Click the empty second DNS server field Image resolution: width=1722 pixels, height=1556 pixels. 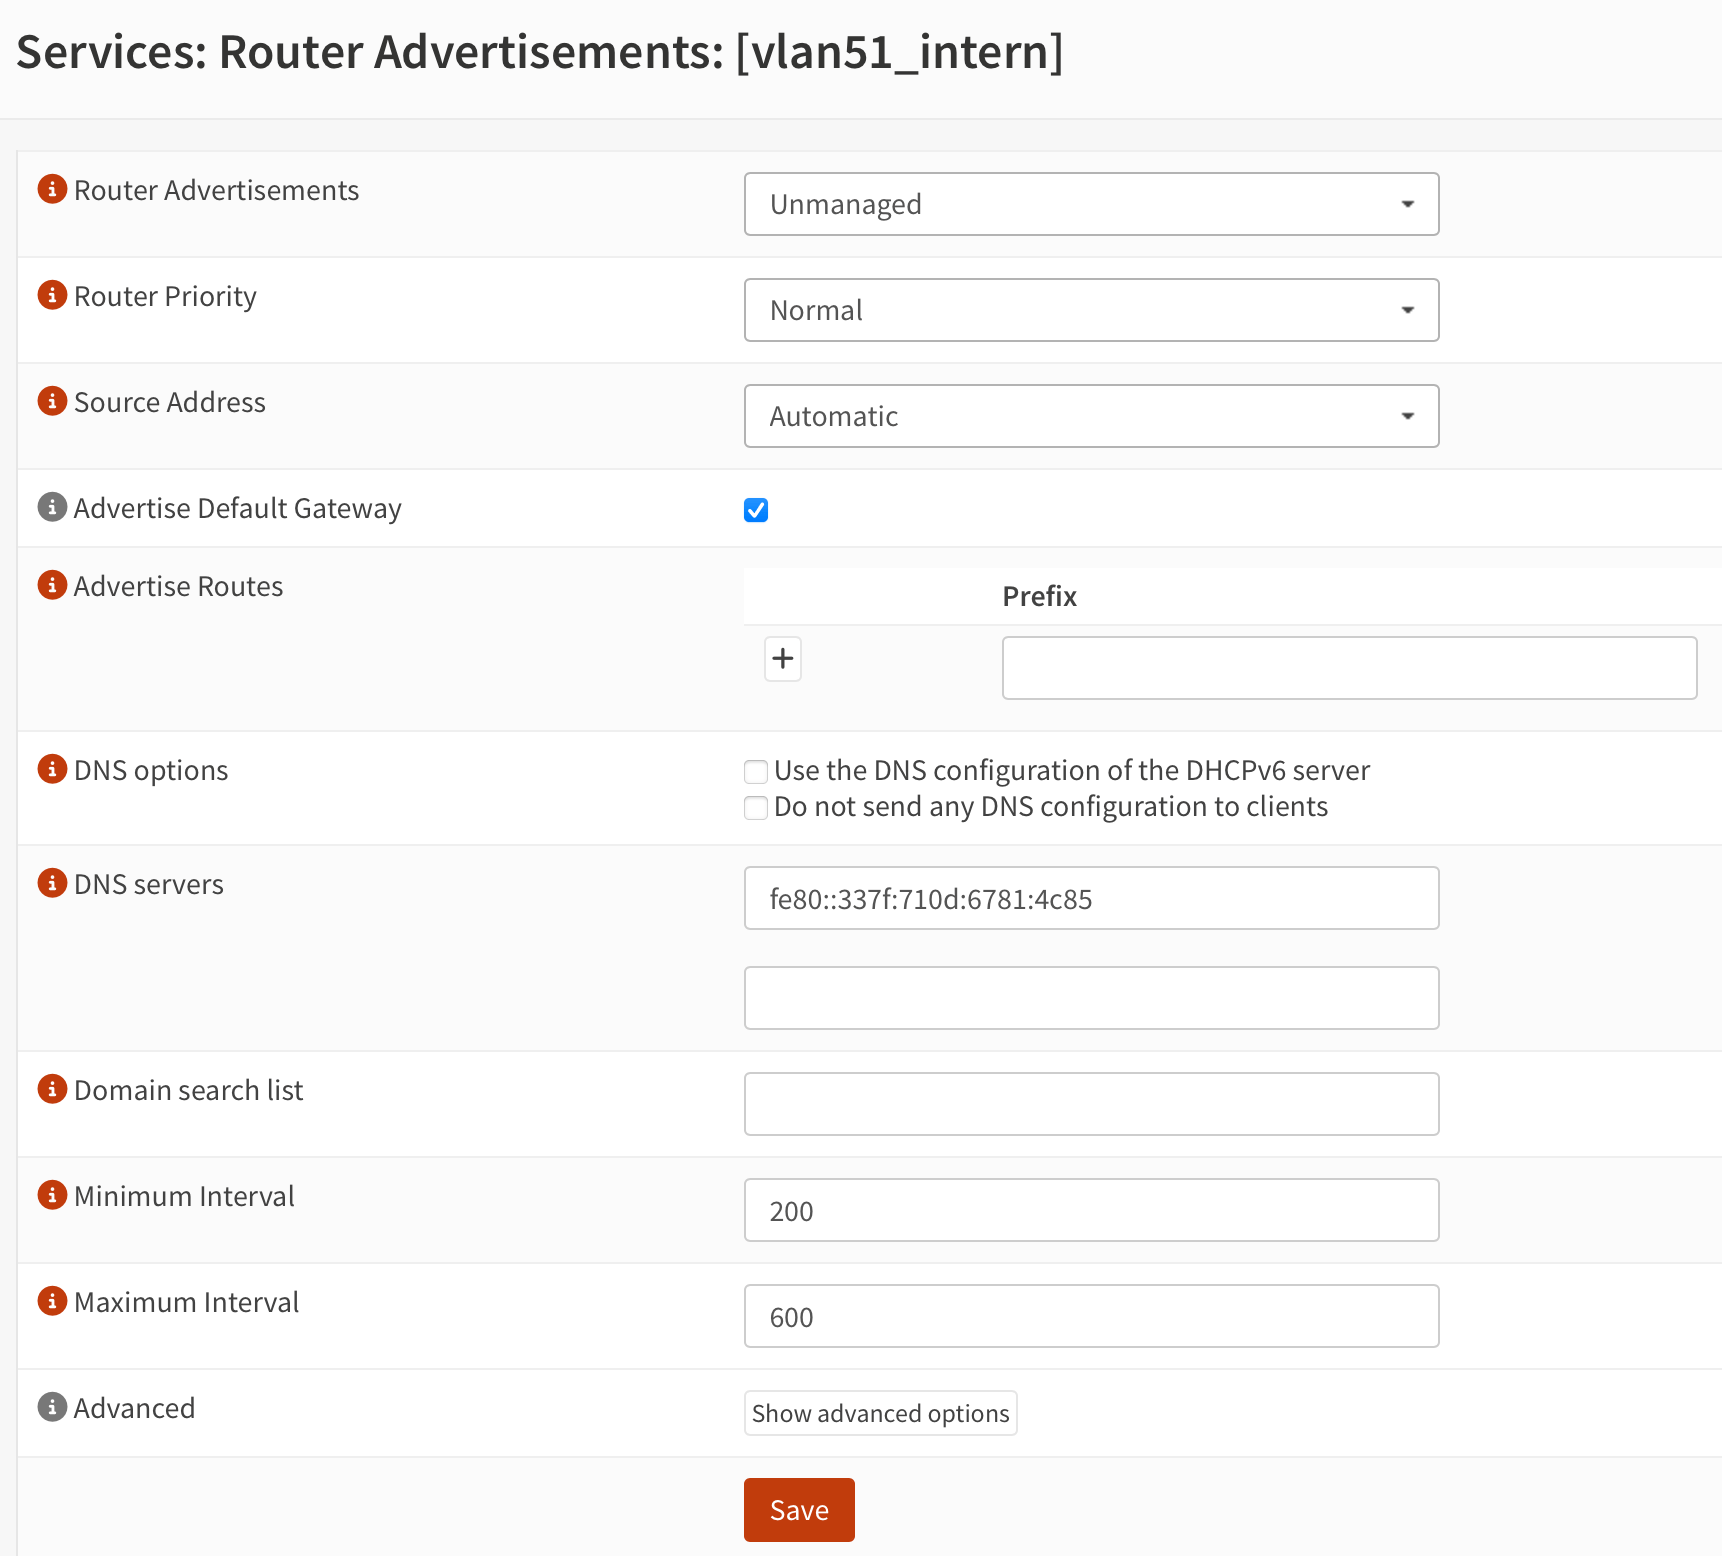click(x=1091, y=997)
